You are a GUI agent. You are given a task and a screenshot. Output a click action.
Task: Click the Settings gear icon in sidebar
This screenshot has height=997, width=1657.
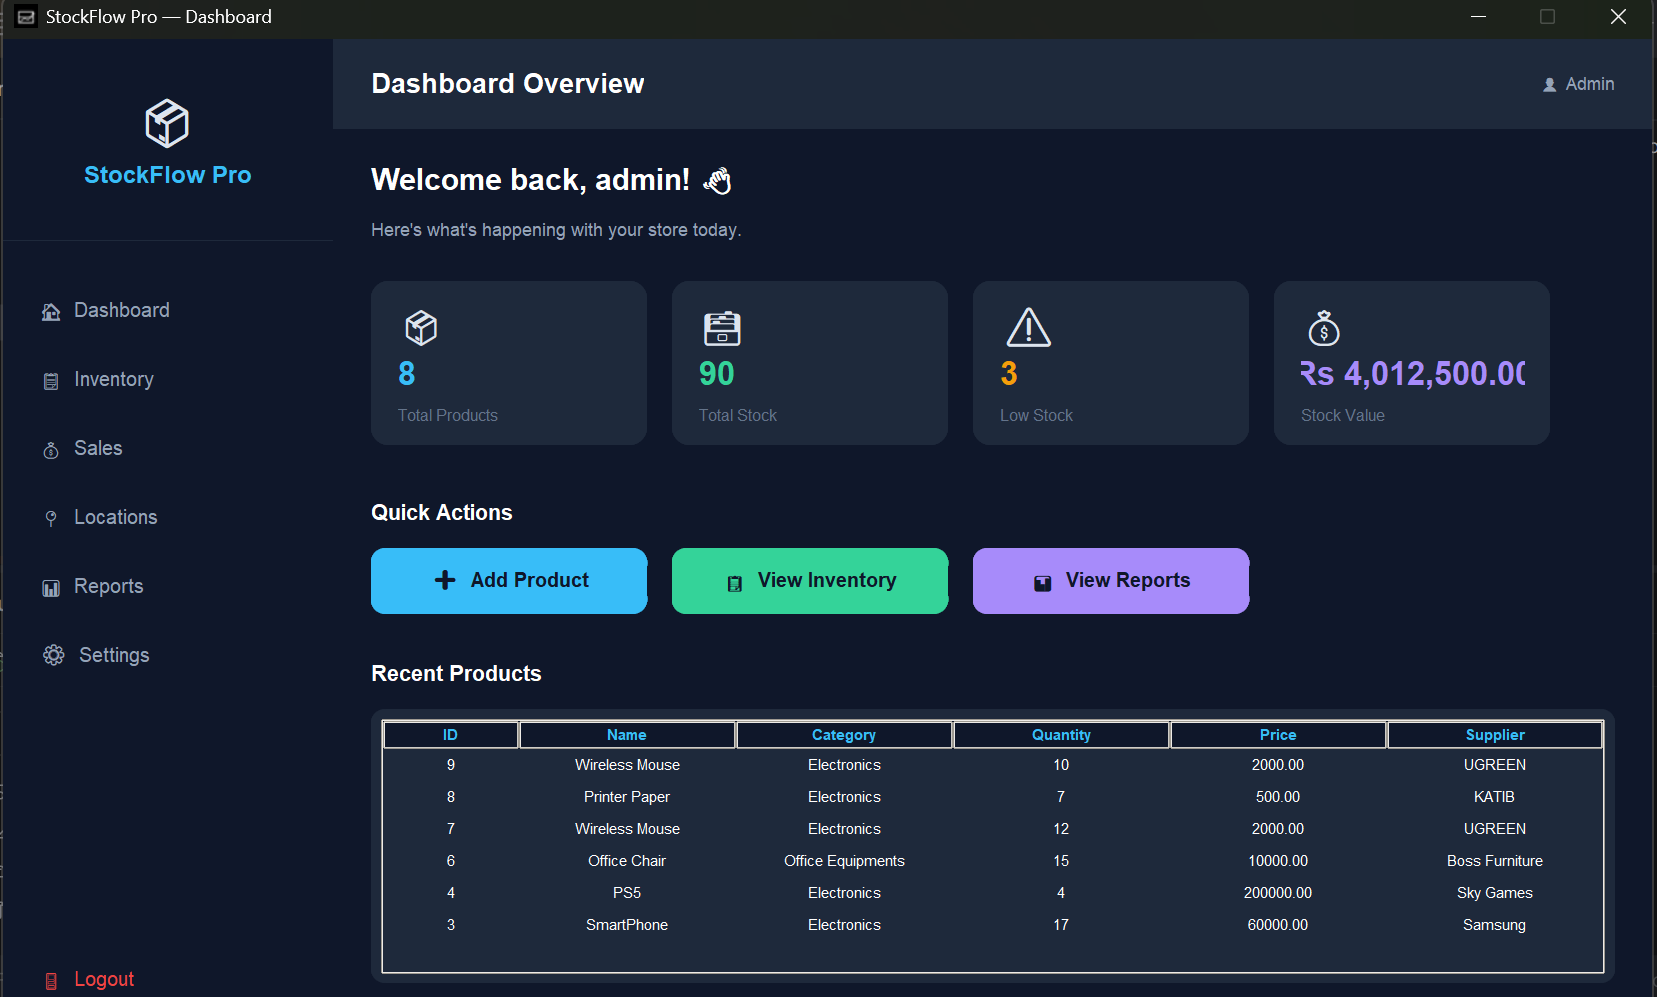[54, 655]
